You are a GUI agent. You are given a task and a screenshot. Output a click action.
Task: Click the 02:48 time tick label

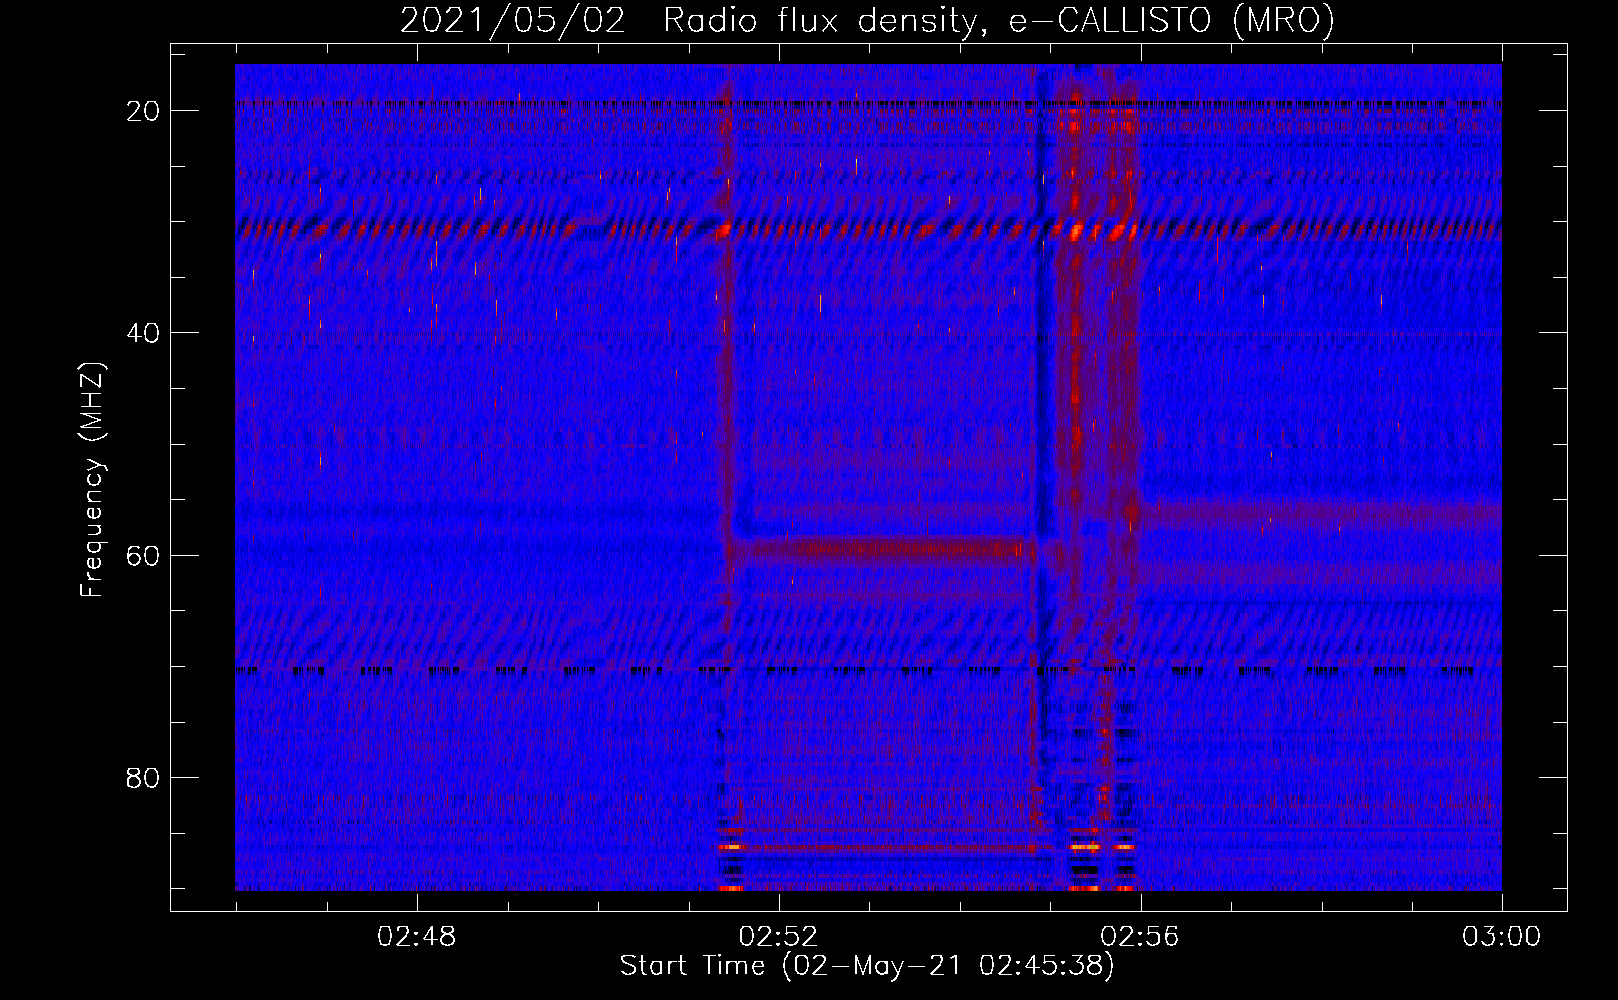pyautogui.click(x=416, y=937)
